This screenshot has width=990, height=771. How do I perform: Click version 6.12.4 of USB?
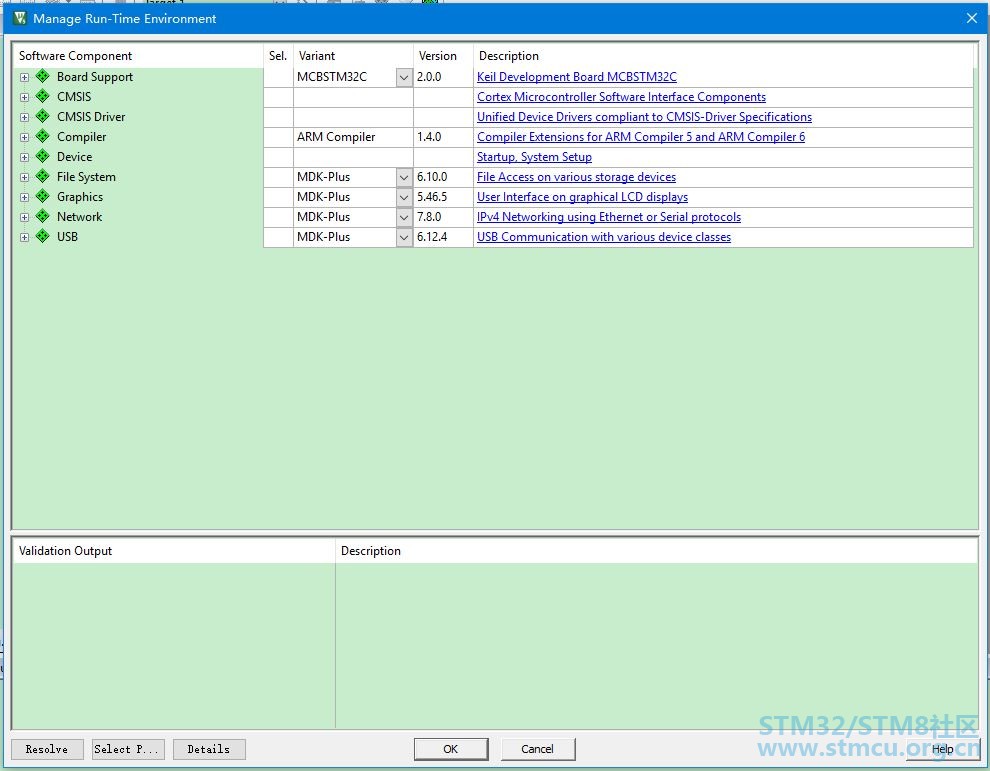click(443, 237)
